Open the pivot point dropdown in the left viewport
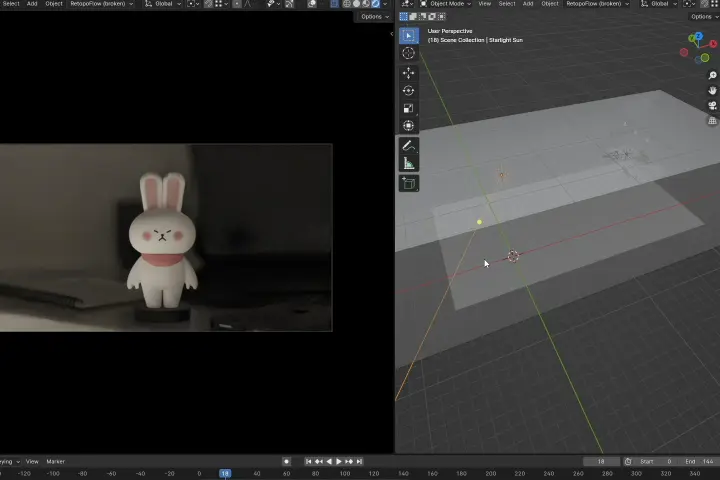 [x=193, y=4]
